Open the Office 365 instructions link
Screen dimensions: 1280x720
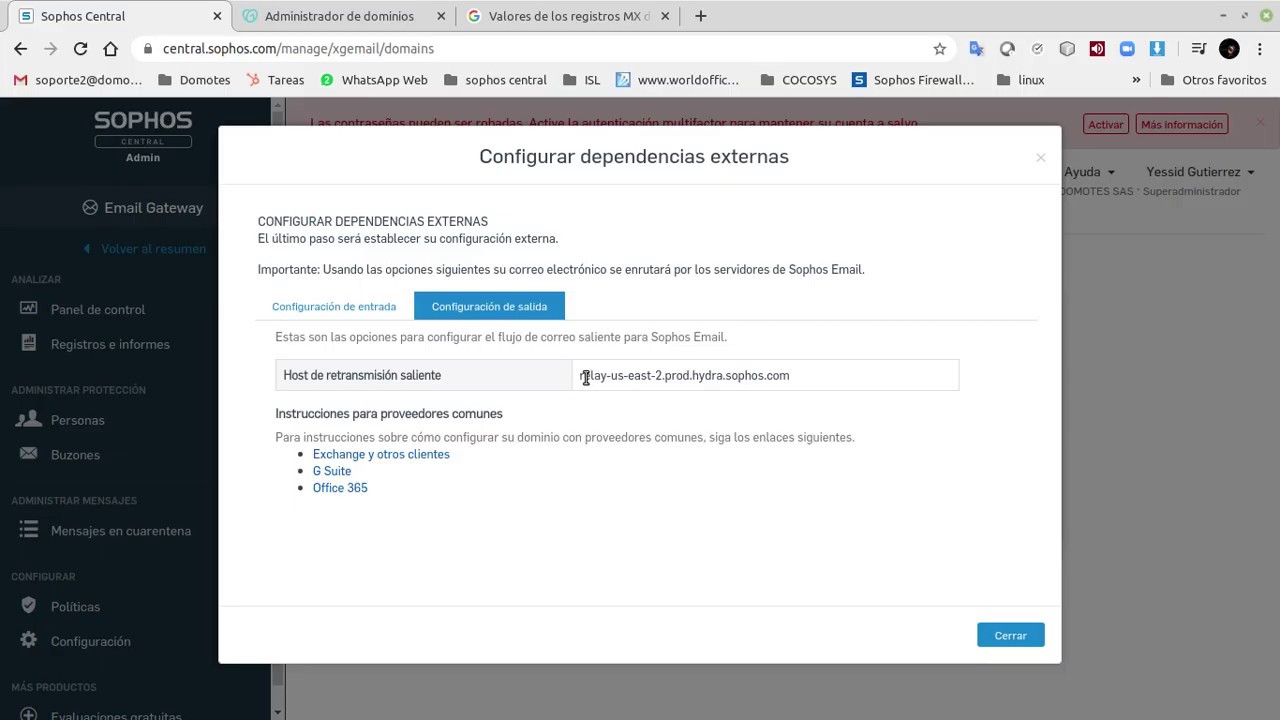point(340,488)
